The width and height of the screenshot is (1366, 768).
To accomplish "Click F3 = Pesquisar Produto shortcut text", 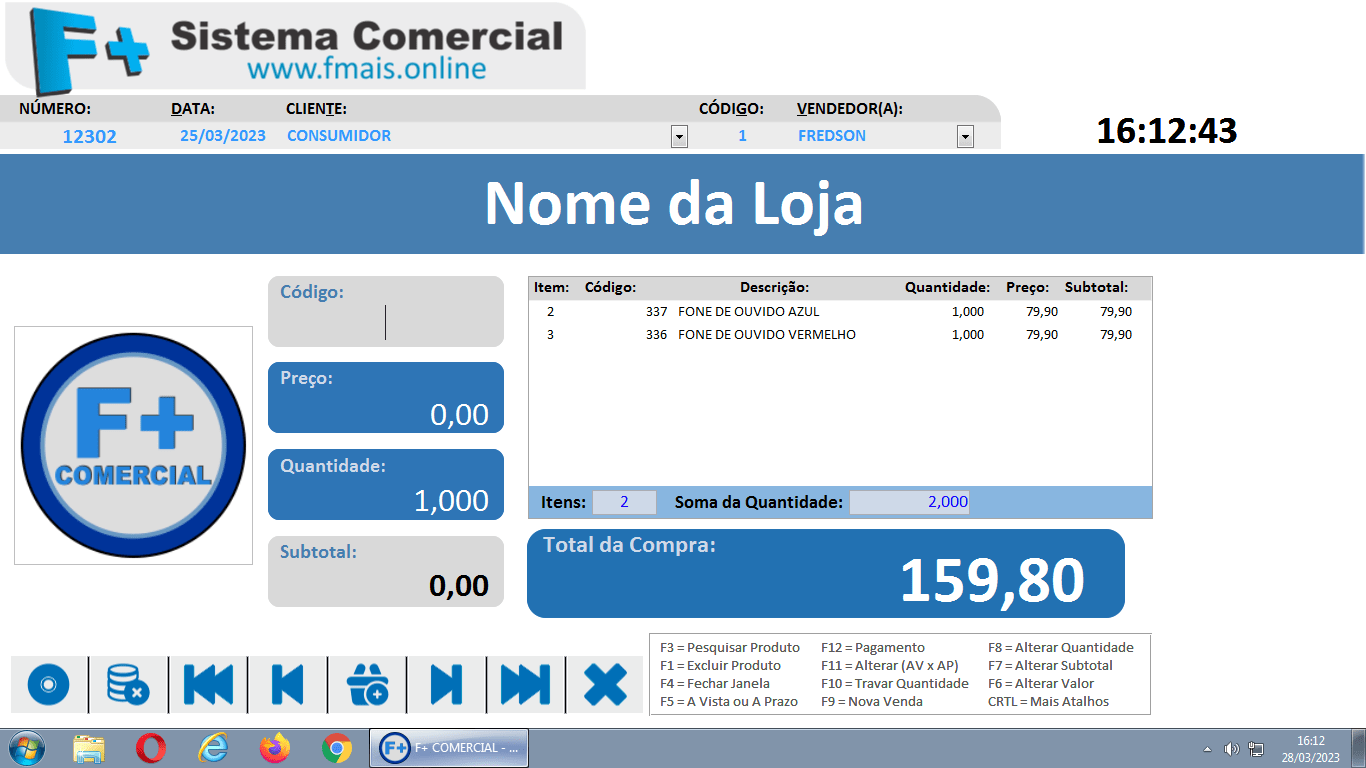I will coord(730,648).
